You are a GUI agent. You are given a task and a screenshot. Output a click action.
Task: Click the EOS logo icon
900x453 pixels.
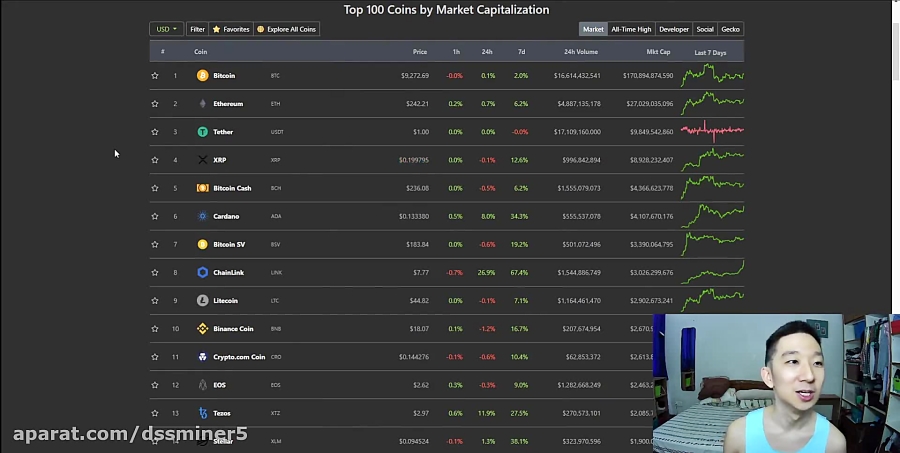point(203,385)
